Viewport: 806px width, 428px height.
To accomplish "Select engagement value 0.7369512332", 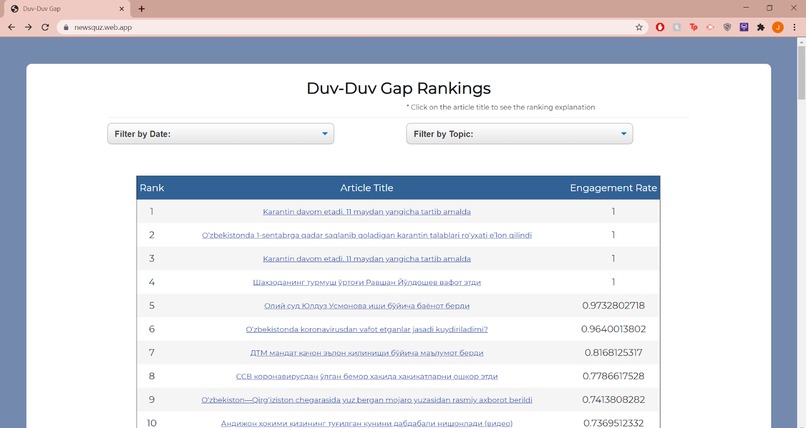I will (x=613, y=423).
